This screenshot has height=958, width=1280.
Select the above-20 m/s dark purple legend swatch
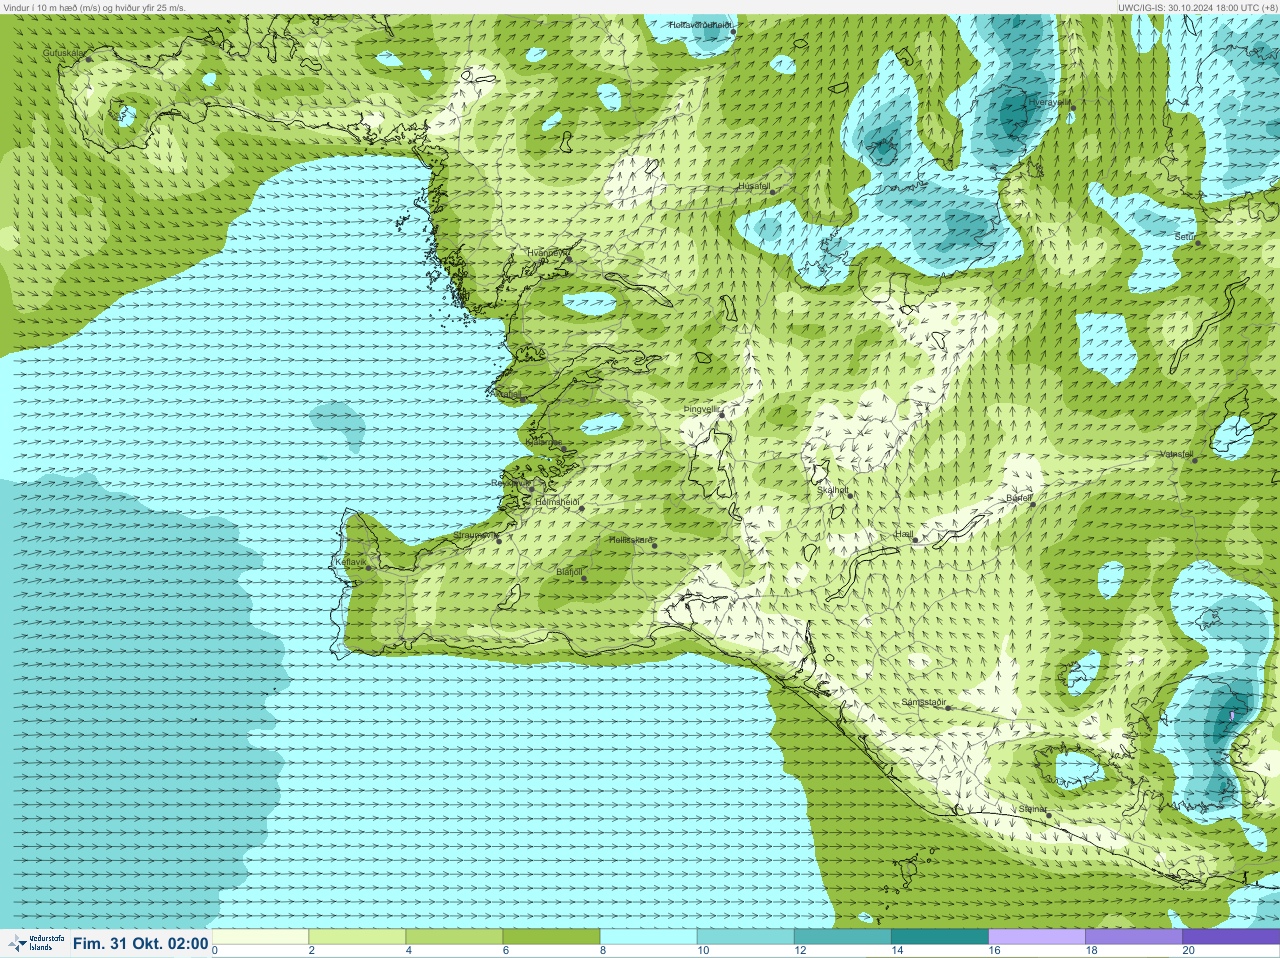click(x=1230, y=936)
